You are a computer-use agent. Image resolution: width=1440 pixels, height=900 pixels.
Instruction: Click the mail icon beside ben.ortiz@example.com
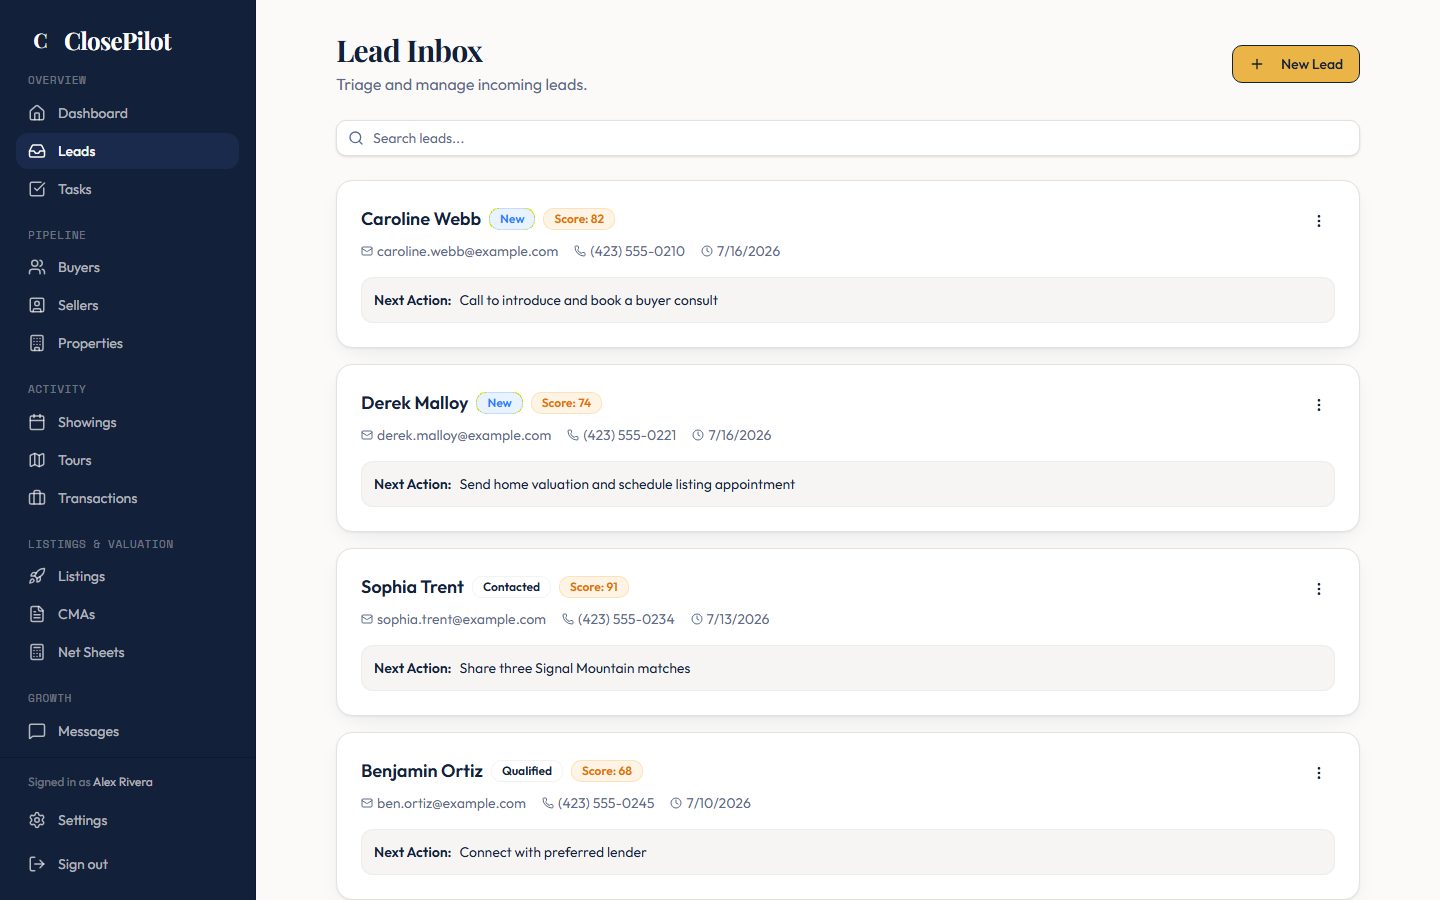coord(367,803)
